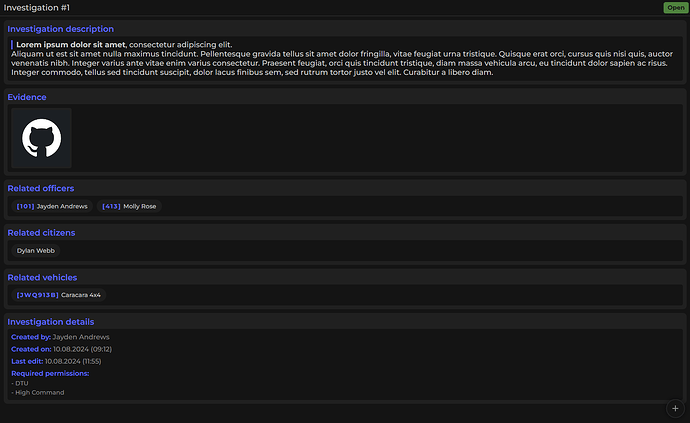Click the Related citizens heading
The width and height of the screenshot is (690, 423).
[41, 233]
